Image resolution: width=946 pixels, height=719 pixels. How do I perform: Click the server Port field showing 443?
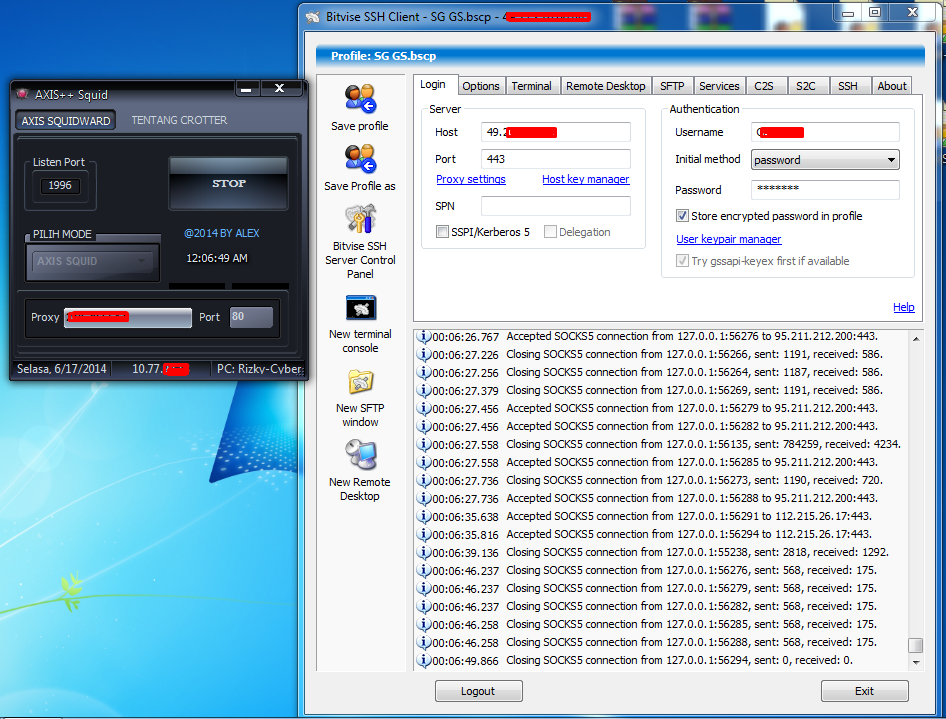(556, 159)
